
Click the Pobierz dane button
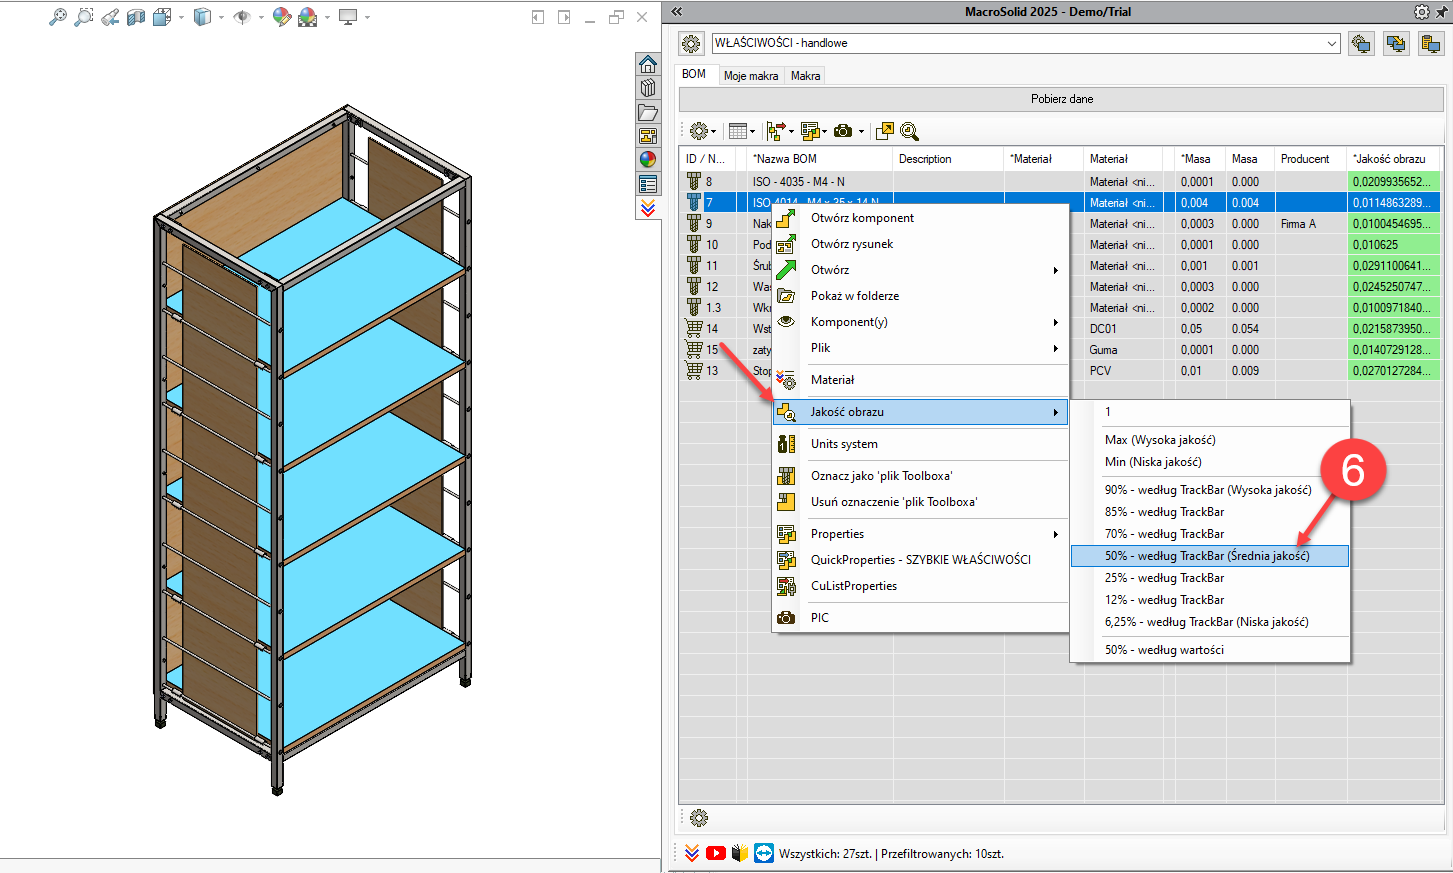(x=1062, y=99)
